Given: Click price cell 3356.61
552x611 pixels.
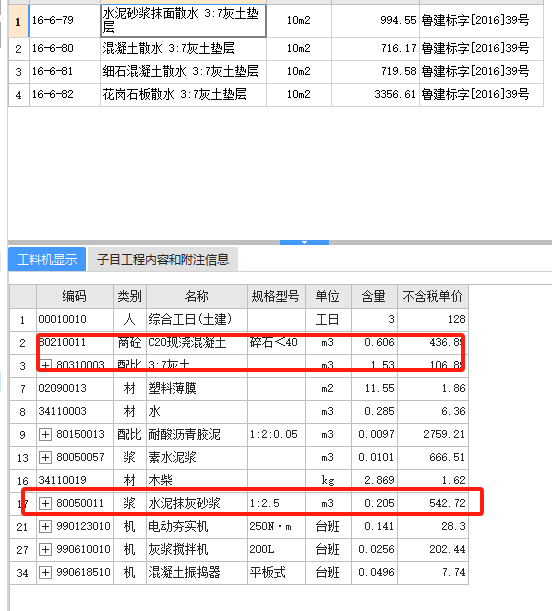Looking at the screenshot, I should coord(375,95).
